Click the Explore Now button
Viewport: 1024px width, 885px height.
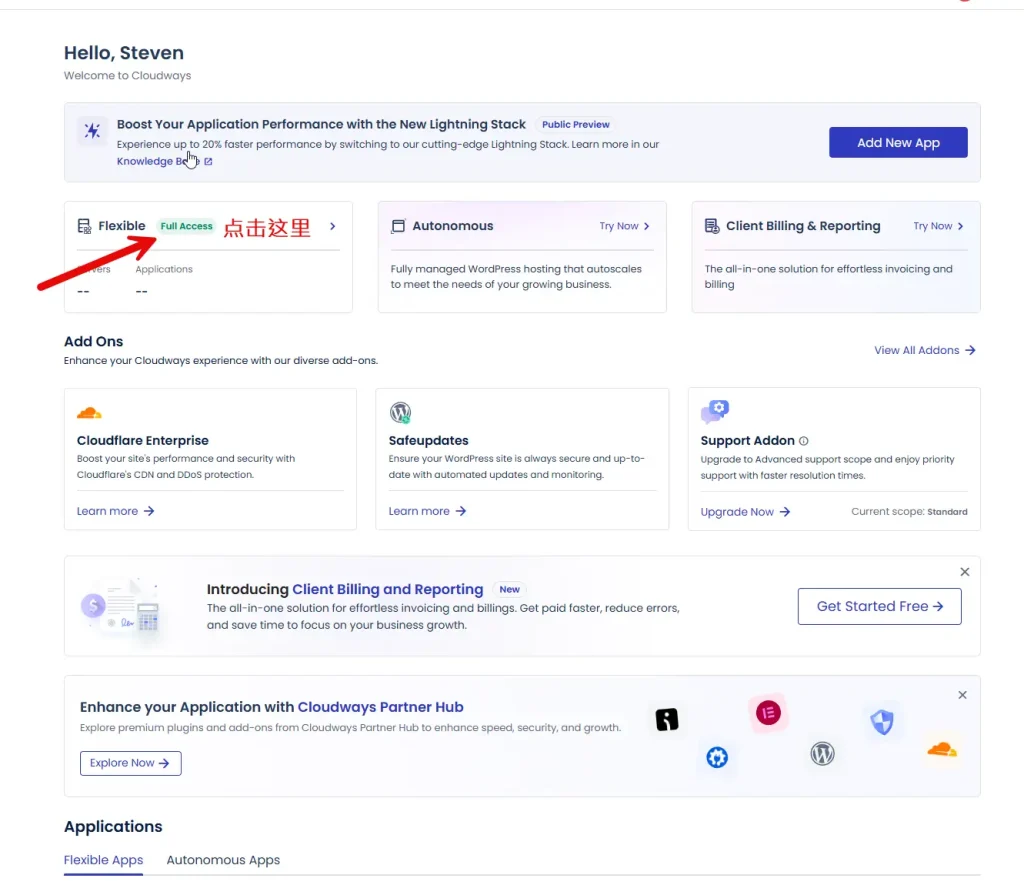pyautogui.click(x=131, y=763)
